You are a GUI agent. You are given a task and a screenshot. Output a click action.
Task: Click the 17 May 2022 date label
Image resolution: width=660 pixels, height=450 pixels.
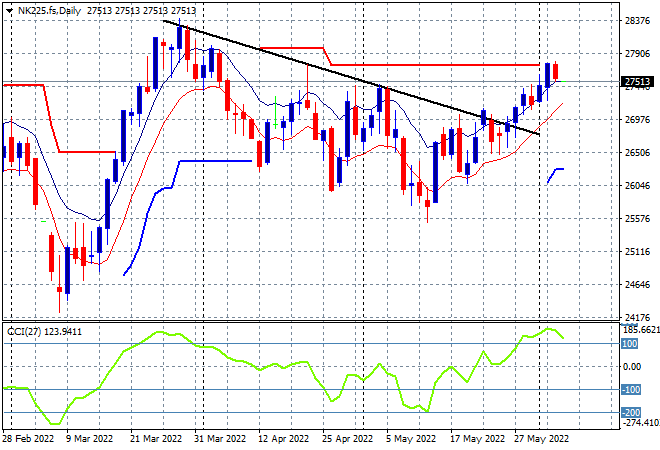coord(478,439)
